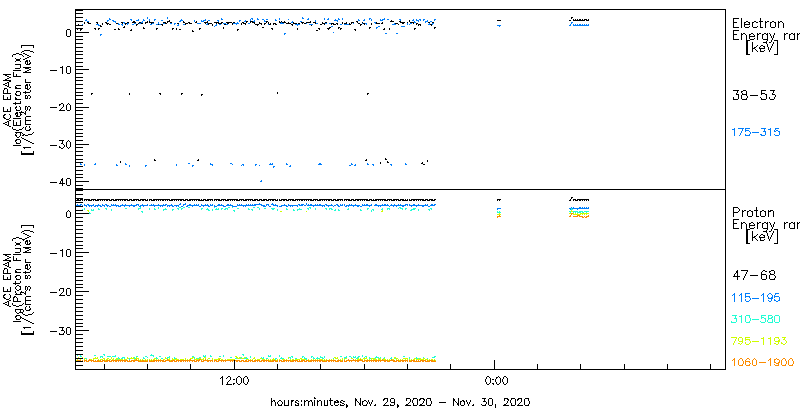The width and height of the screenshot is (800, 410).
Task: Click the 0:00 time axis label
Action: coord(494,380)
